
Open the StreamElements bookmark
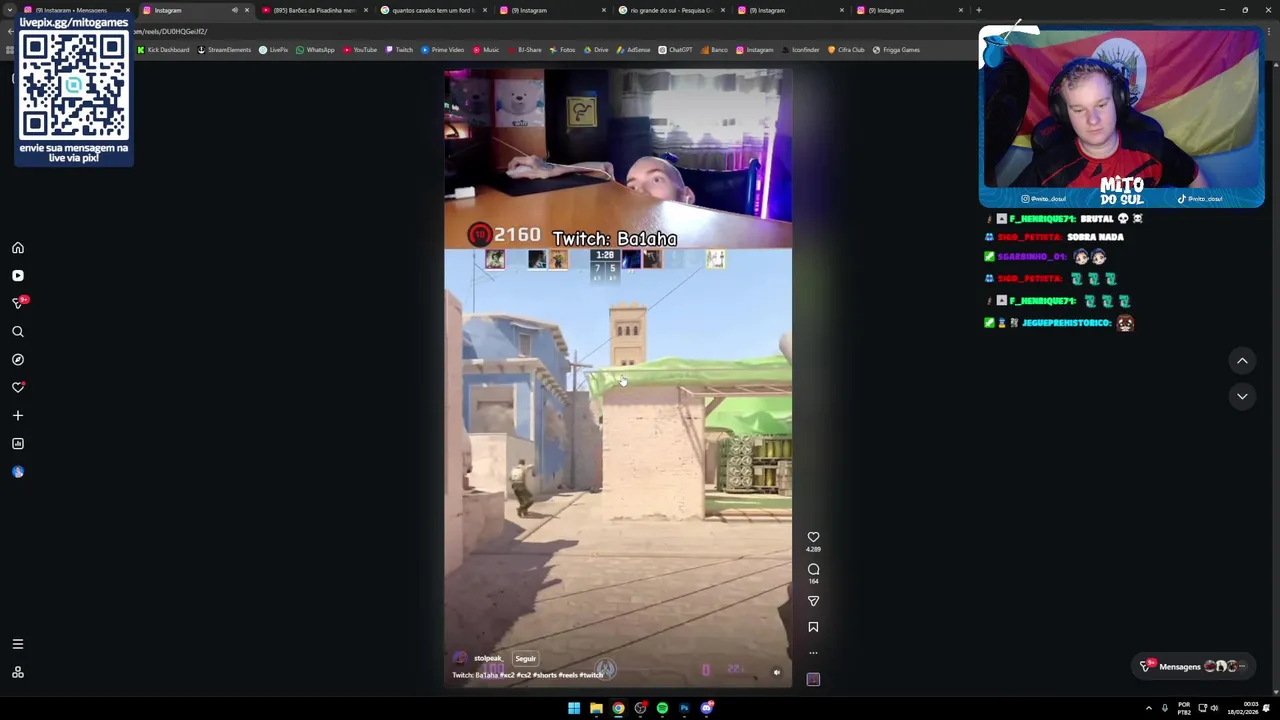[x=224, y=50]
